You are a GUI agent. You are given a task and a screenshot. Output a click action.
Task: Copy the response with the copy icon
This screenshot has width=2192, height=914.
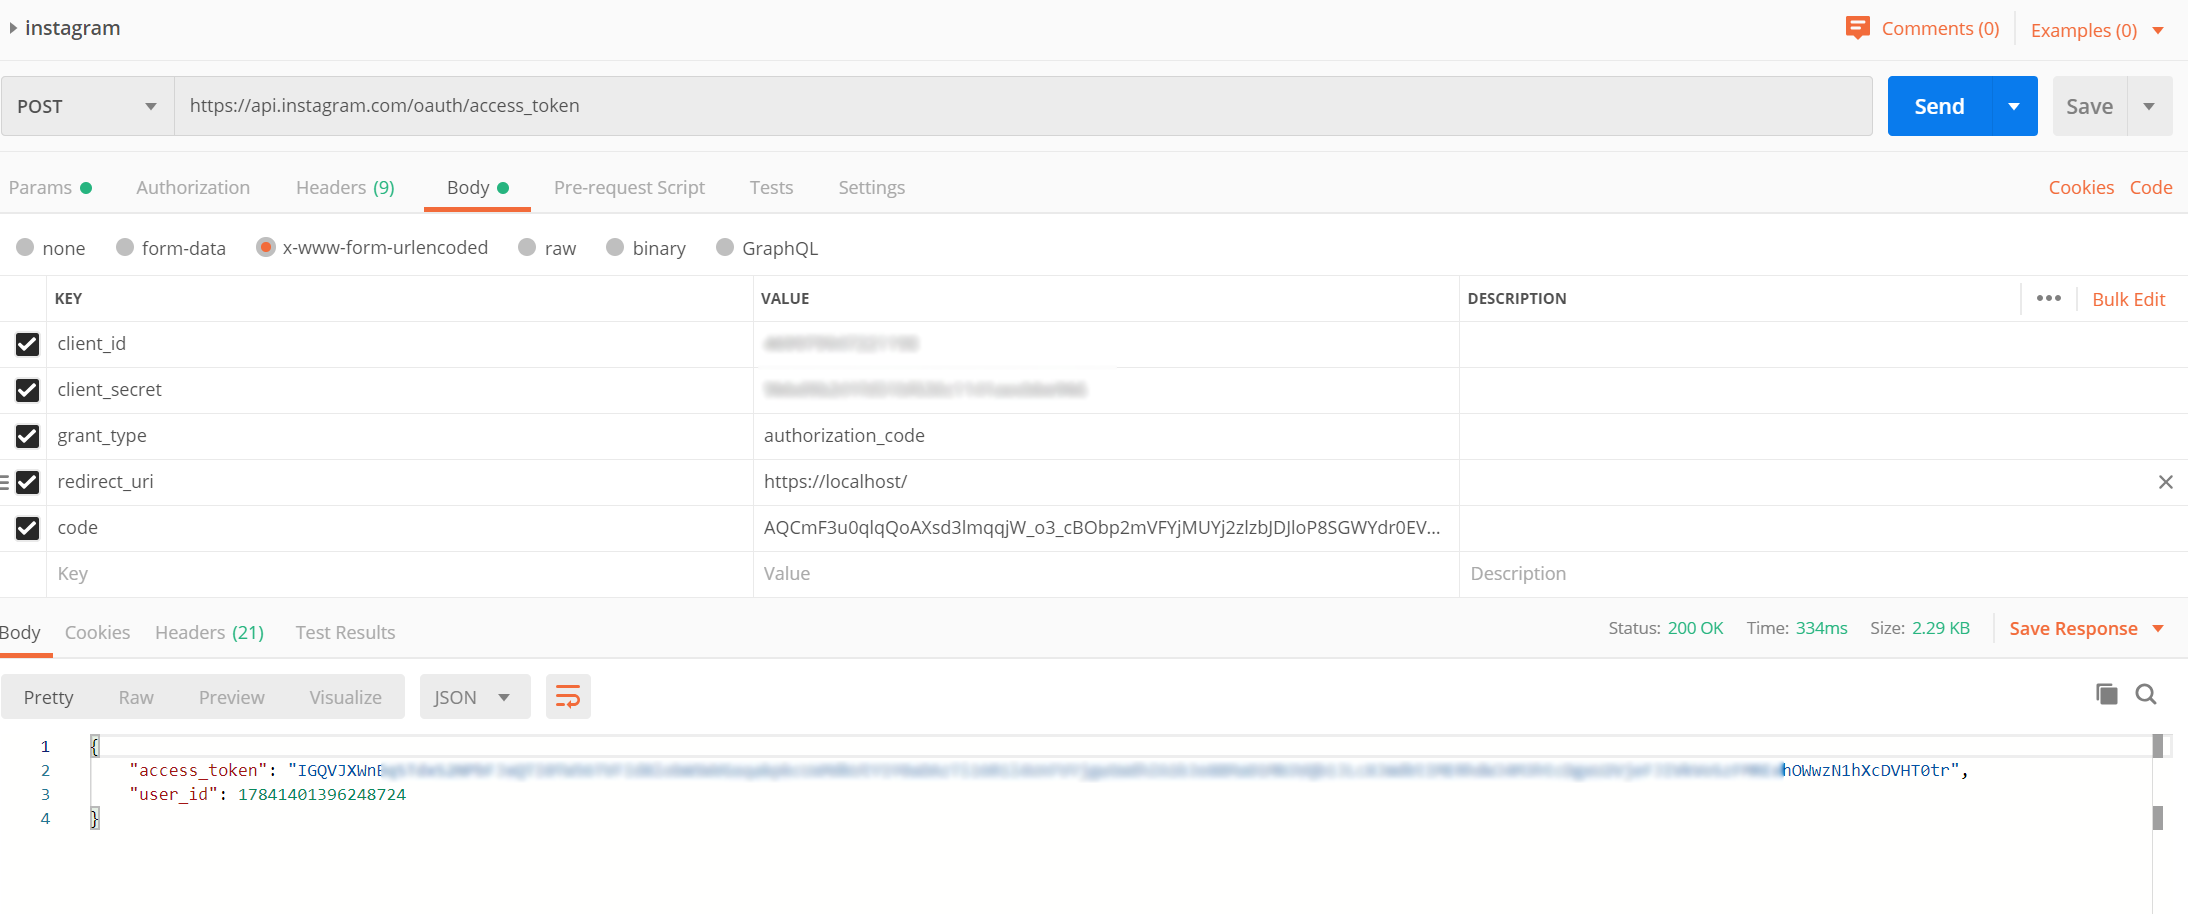point(2106,694)
